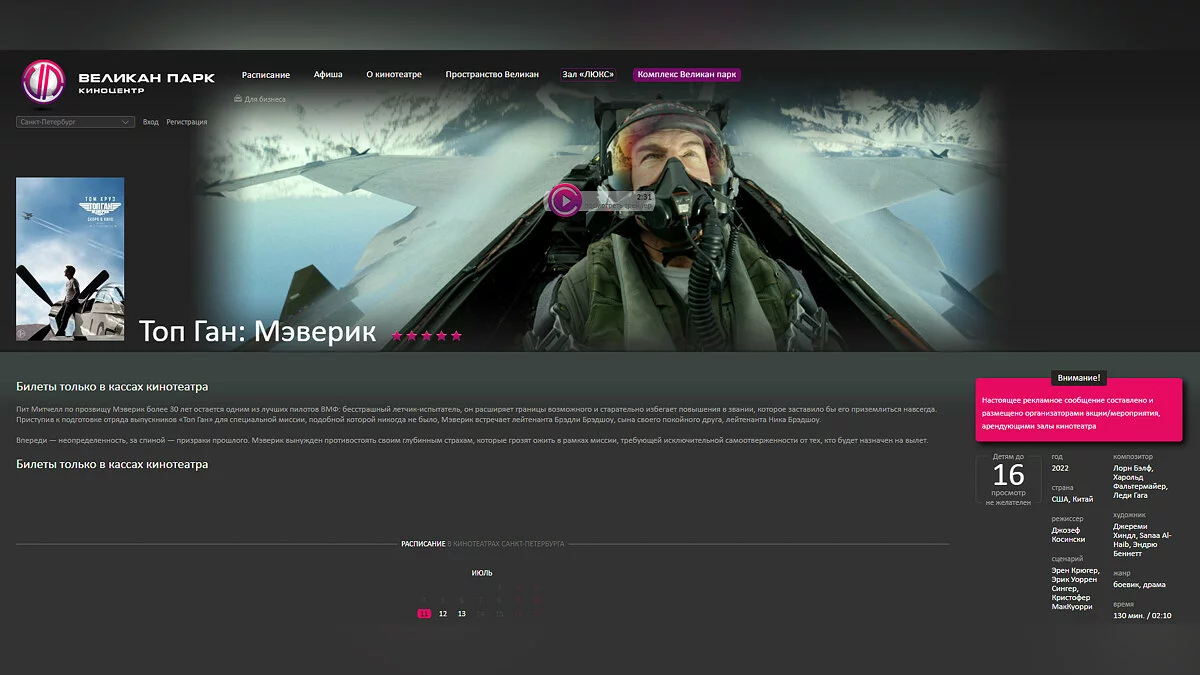Click the Регистрация link

tap(187, 122)
